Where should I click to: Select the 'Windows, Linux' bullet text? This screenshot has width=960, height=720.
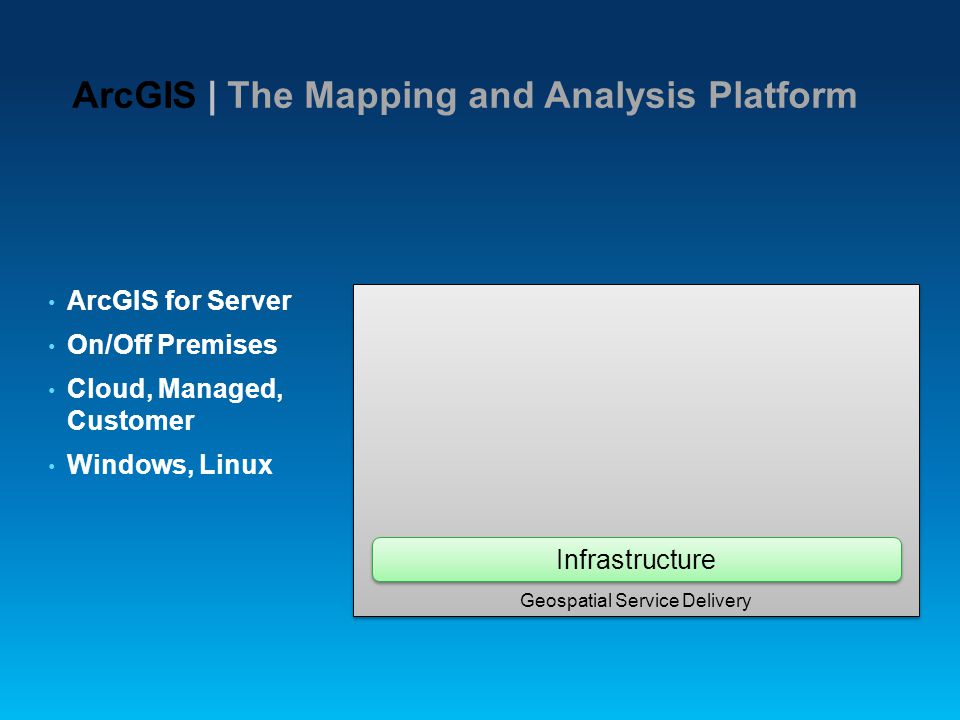(170, 464)
